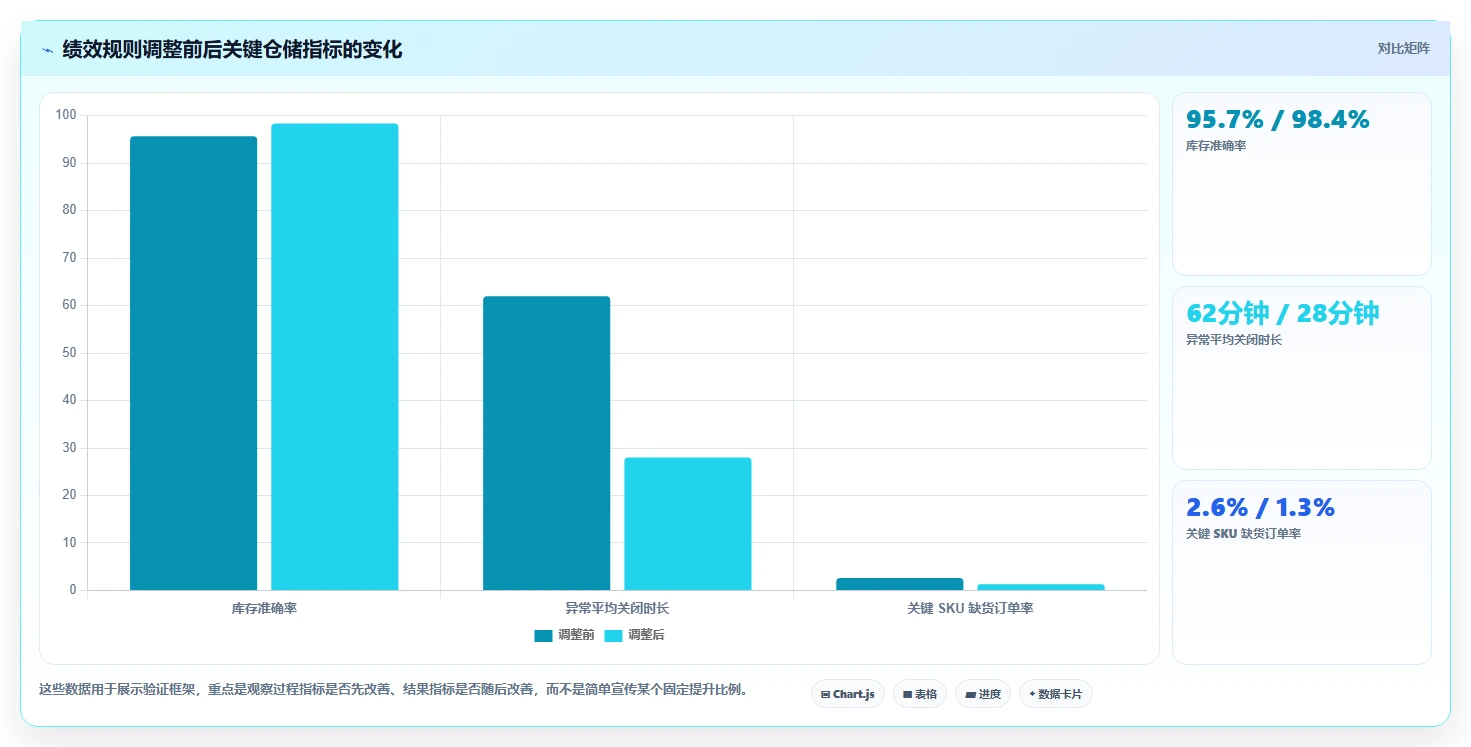
Task: Click the 关键 SKU 缺货订单率 x-axis label
Action: [x=970, y=608]
